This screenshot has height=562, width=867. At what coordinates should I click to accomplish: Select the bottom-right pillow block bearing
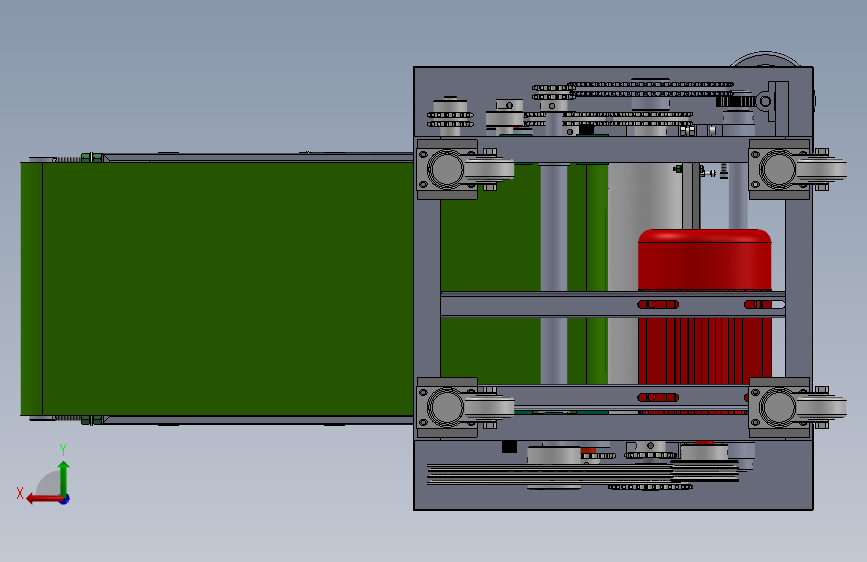(x=796, y=408)
